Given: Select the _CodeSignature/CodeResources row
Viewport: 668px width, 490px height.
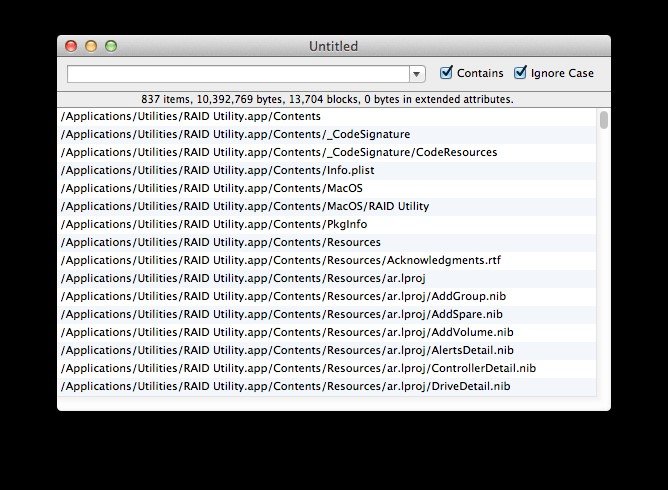Looking at the screenshot, I should [x=327, y=152].
